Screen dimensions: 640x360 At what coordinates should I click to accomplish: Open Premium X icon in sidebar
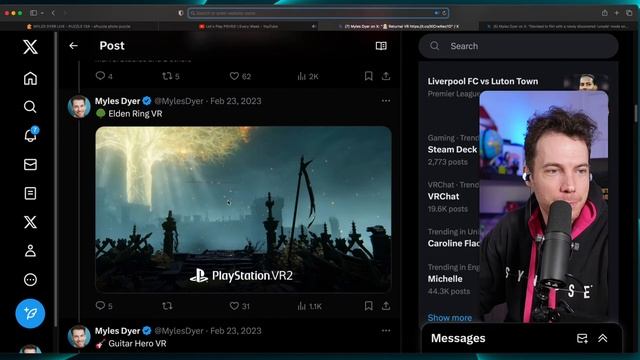(30, 222)
